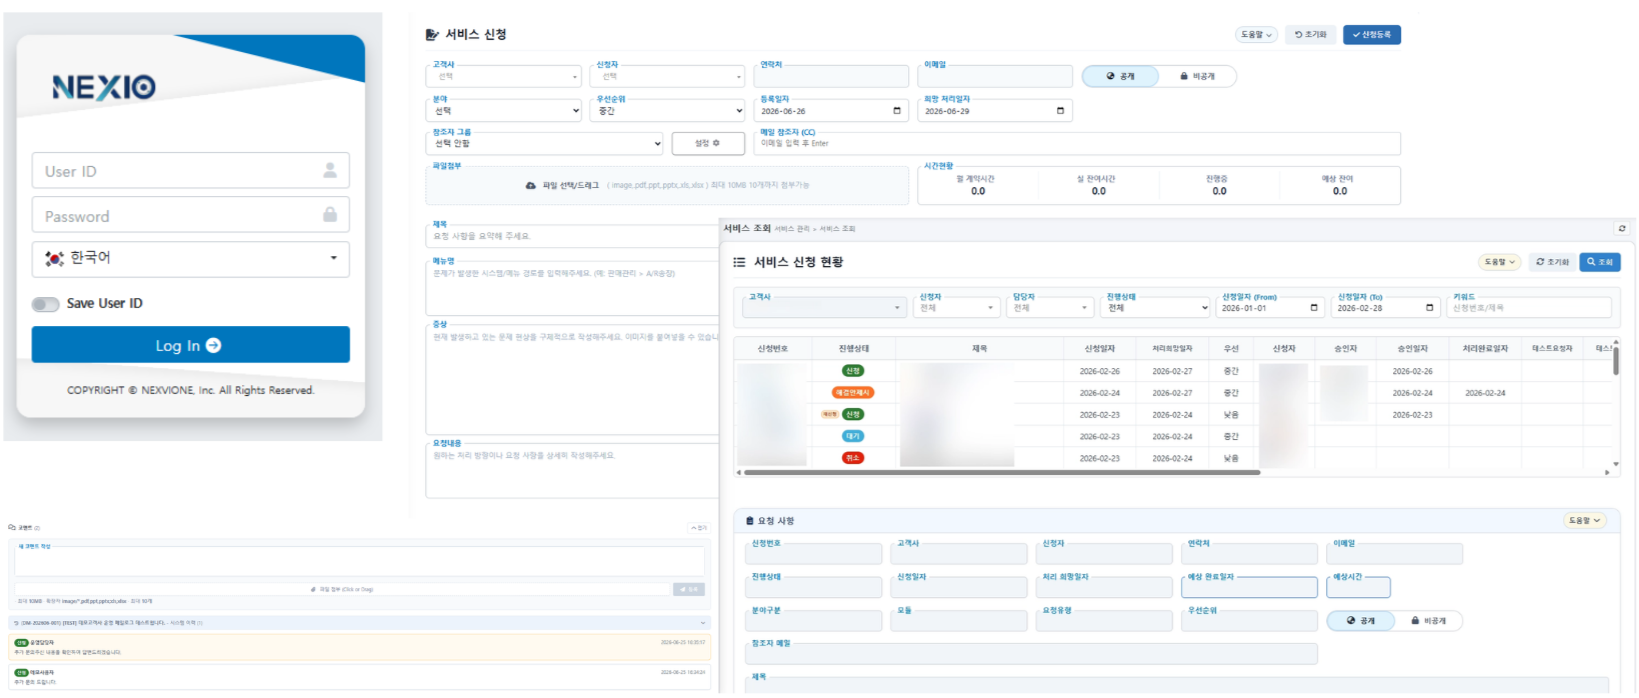Click the edit icon beside the 서비스 신청 title
Screen dimensions: 1639x698
(x=432, y=35)
